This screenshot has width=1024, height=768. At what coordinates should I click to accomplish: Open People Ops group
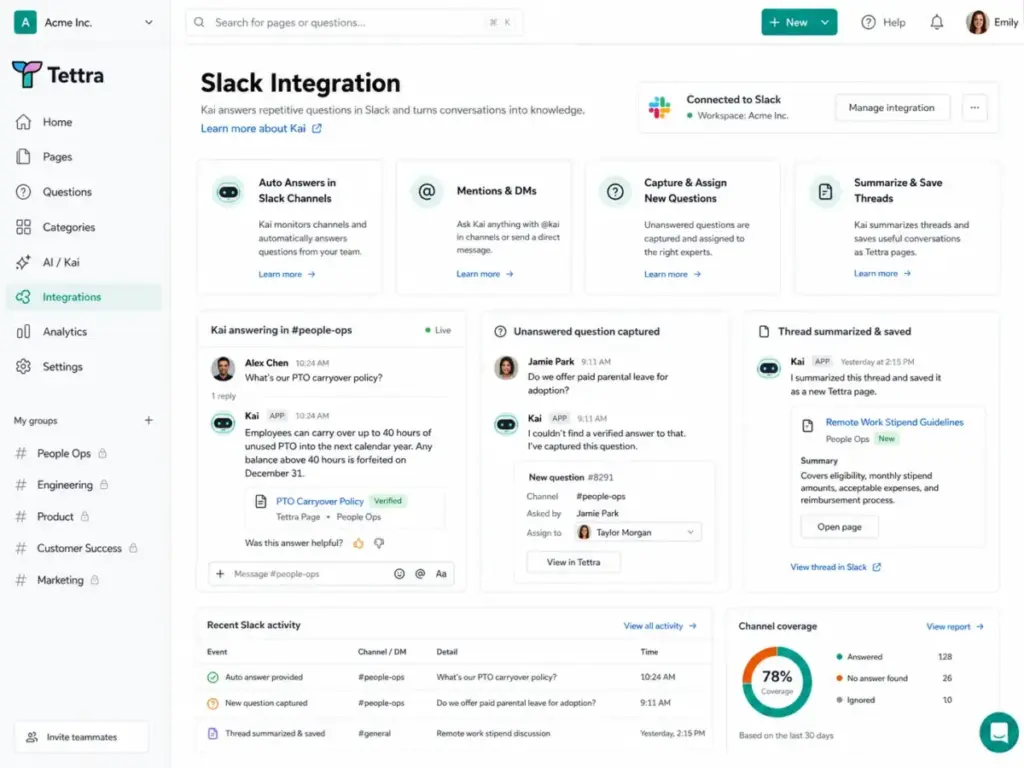click(x=63, y=453)
